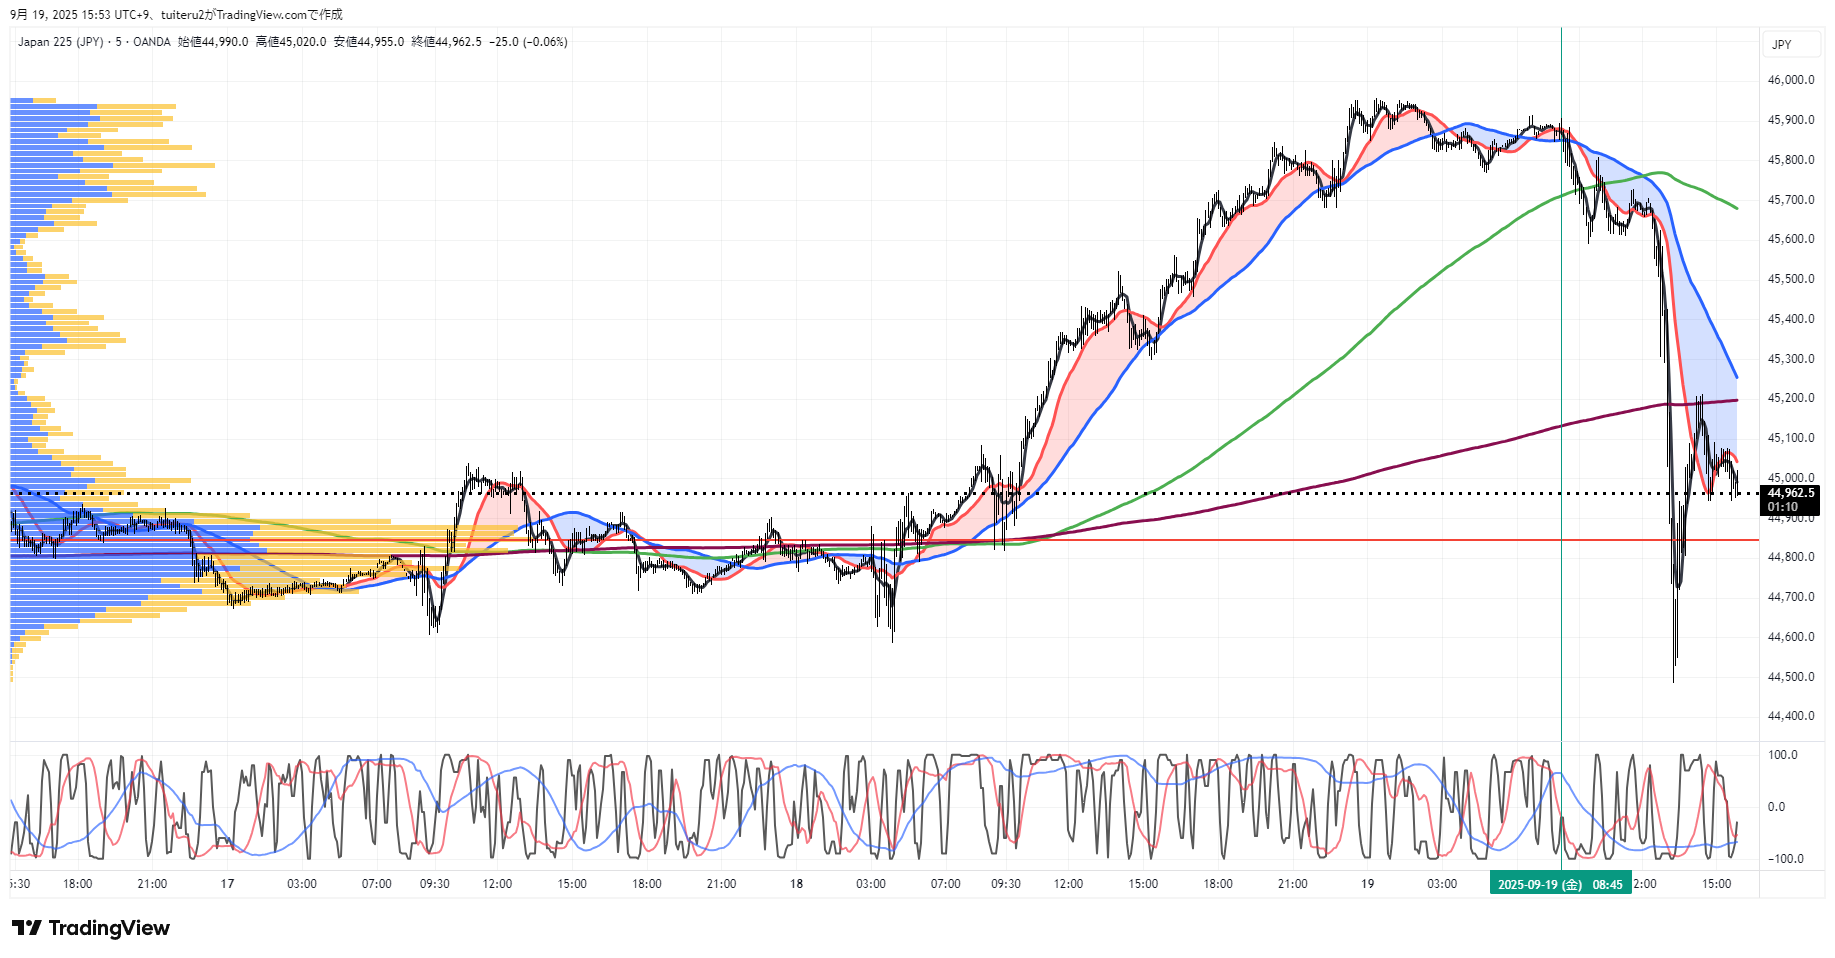Click the 2025-09-19 08:45 crosshair date label
Viewport: 1835px width, 958px height.
click(1559, 884)
